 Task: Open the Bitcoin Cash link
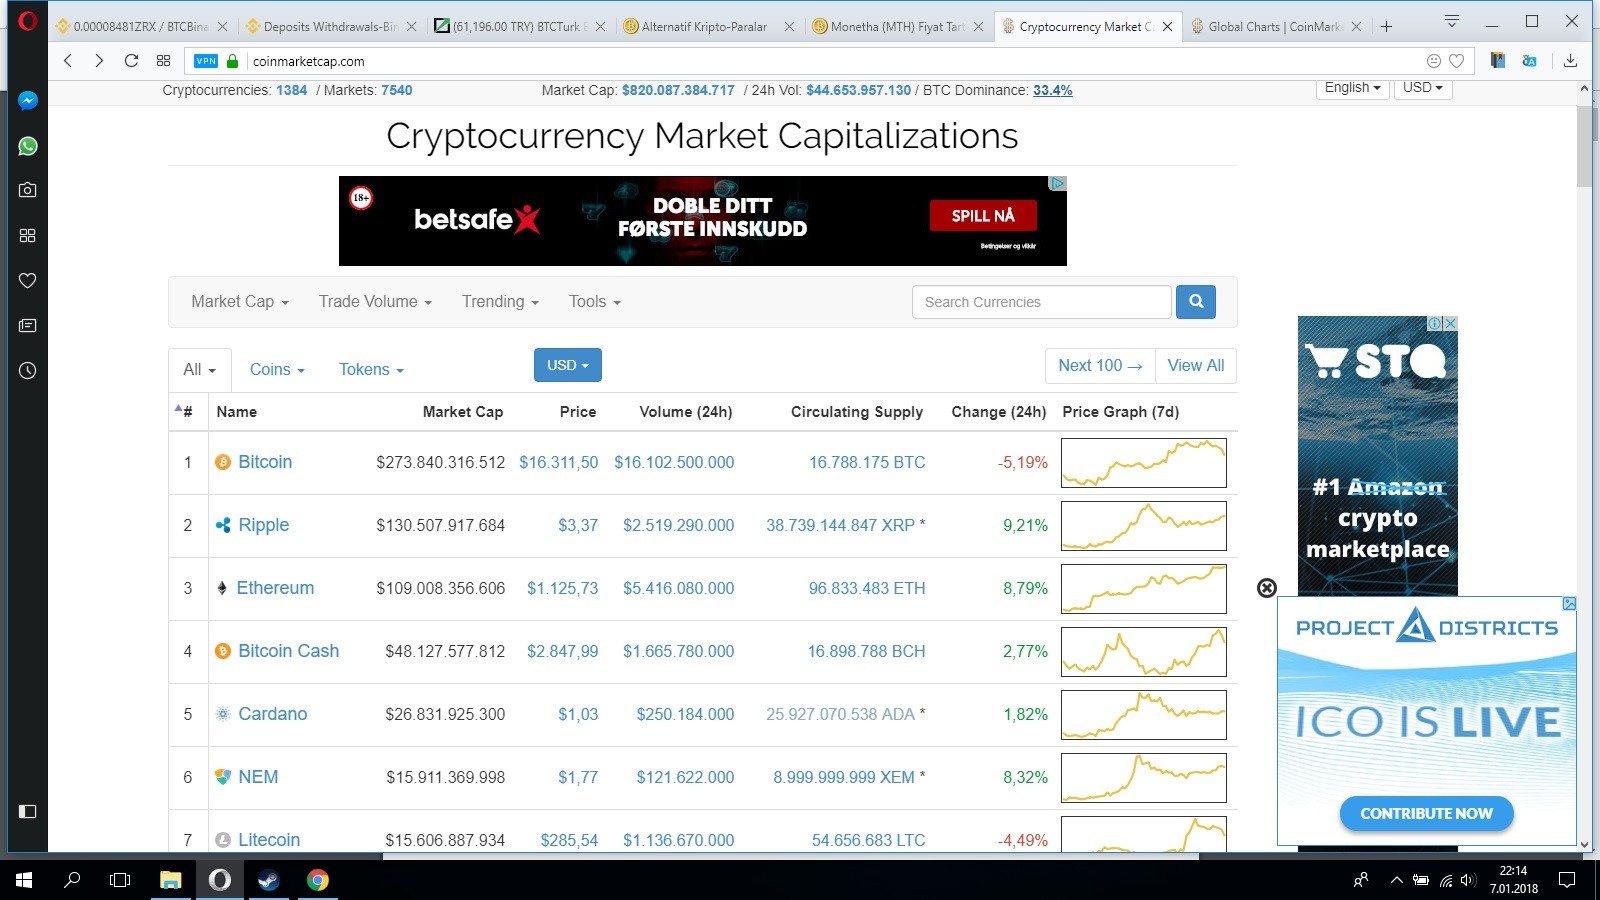(x=288, y=651)
